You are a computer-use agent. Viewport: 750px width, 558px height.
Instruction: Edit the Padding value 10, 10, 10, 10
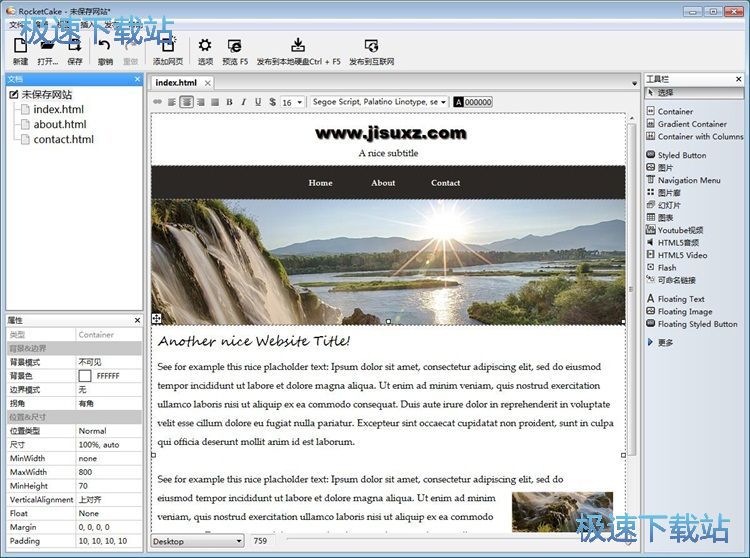pos(110,541)
